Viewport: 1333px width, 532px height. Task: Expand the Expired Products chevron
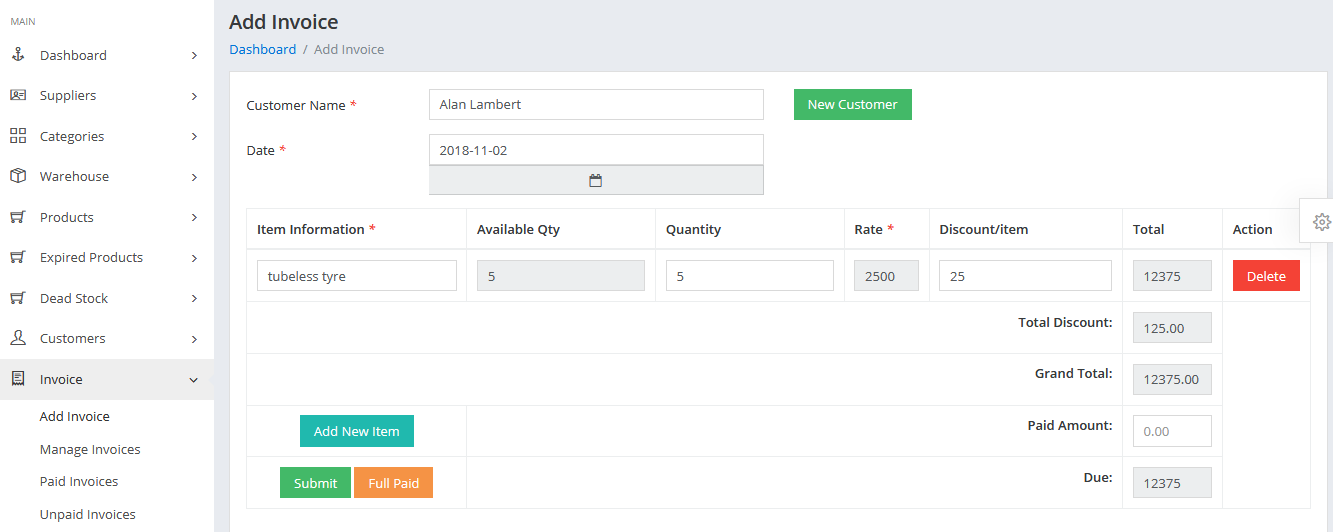[x=194, y=258]
